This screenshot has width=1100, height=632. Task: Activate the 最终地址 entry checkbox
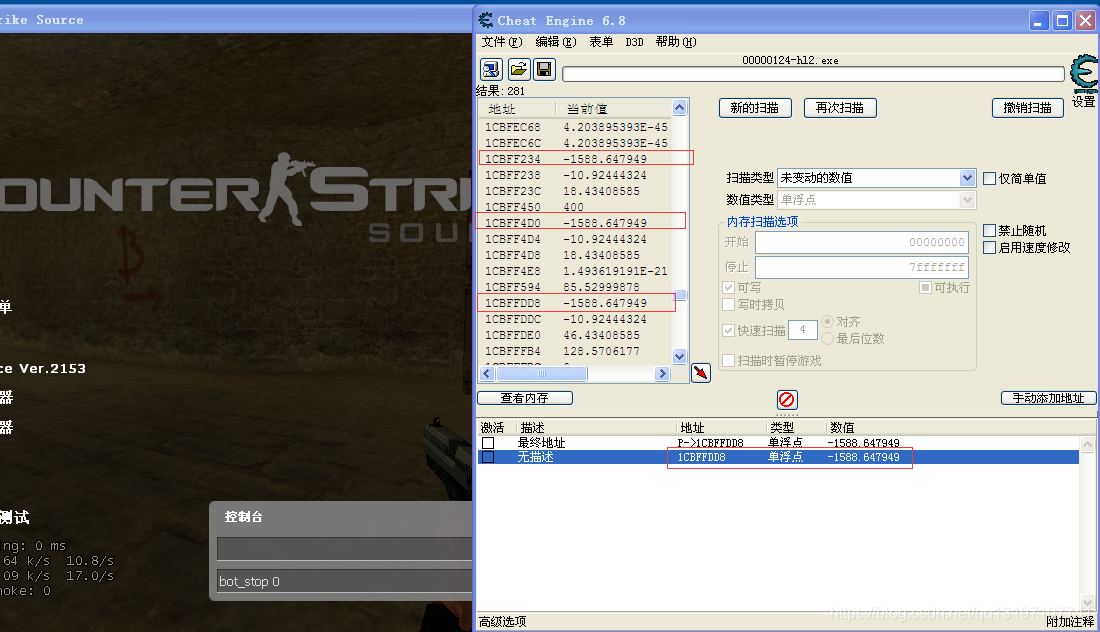pos(488,443)
